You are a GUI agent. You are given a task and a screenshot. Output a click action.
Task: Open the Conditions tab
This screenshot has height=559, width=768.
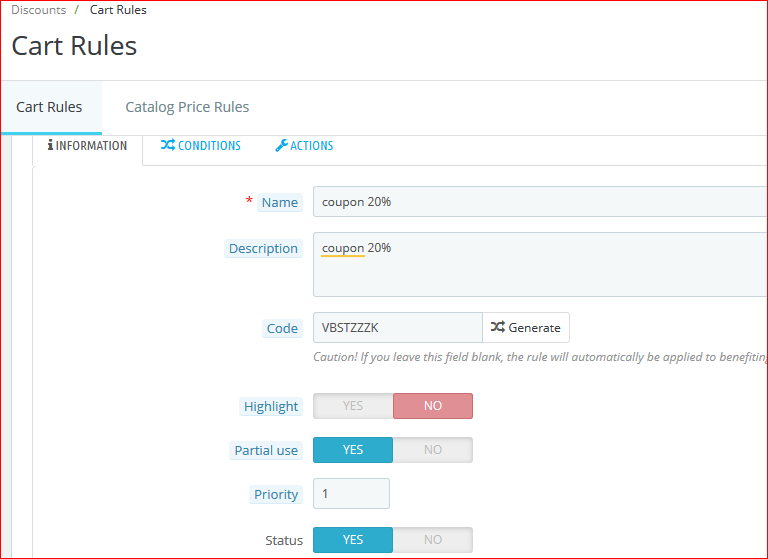pyautogui.click(x=201, y=146)
